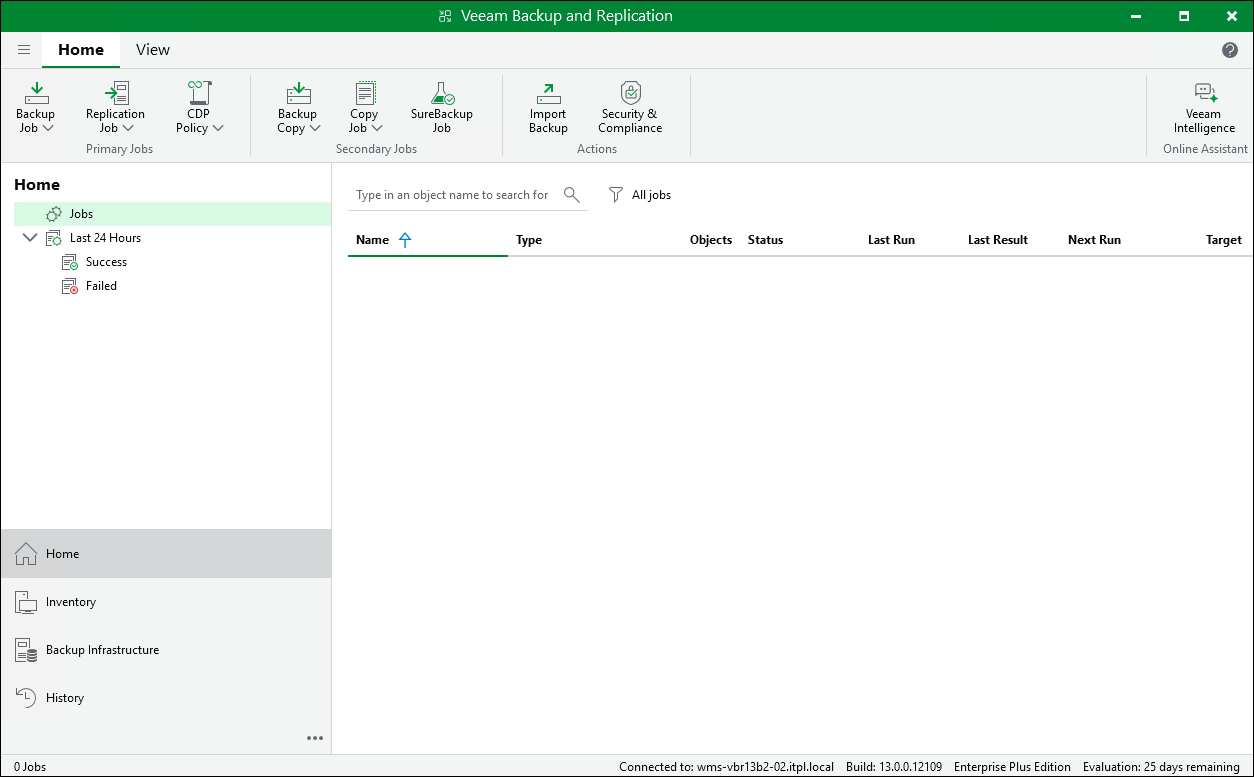Click the Import Backup icon
Screen dimensions: 1254x777
(x=548, y=94)
